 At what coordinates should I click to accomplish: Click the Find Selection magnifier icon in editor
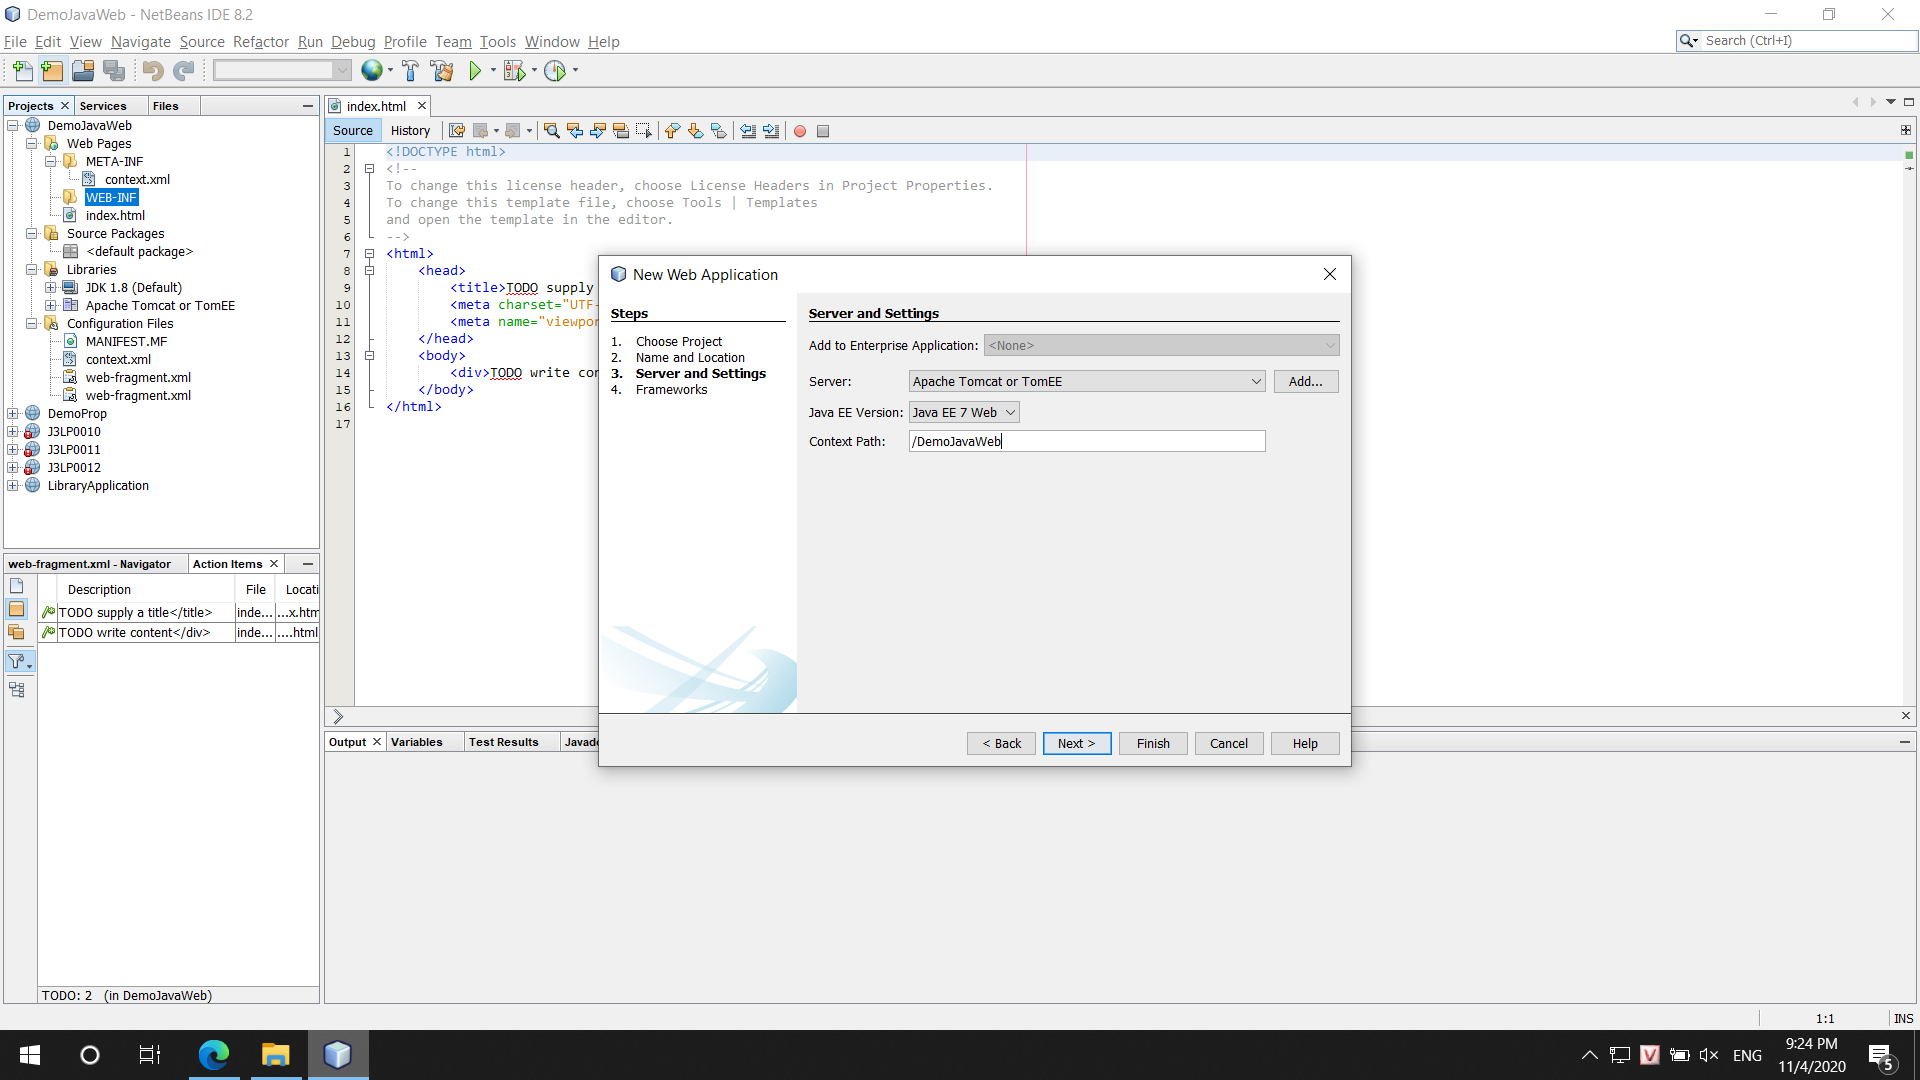(x=551, y=131)
